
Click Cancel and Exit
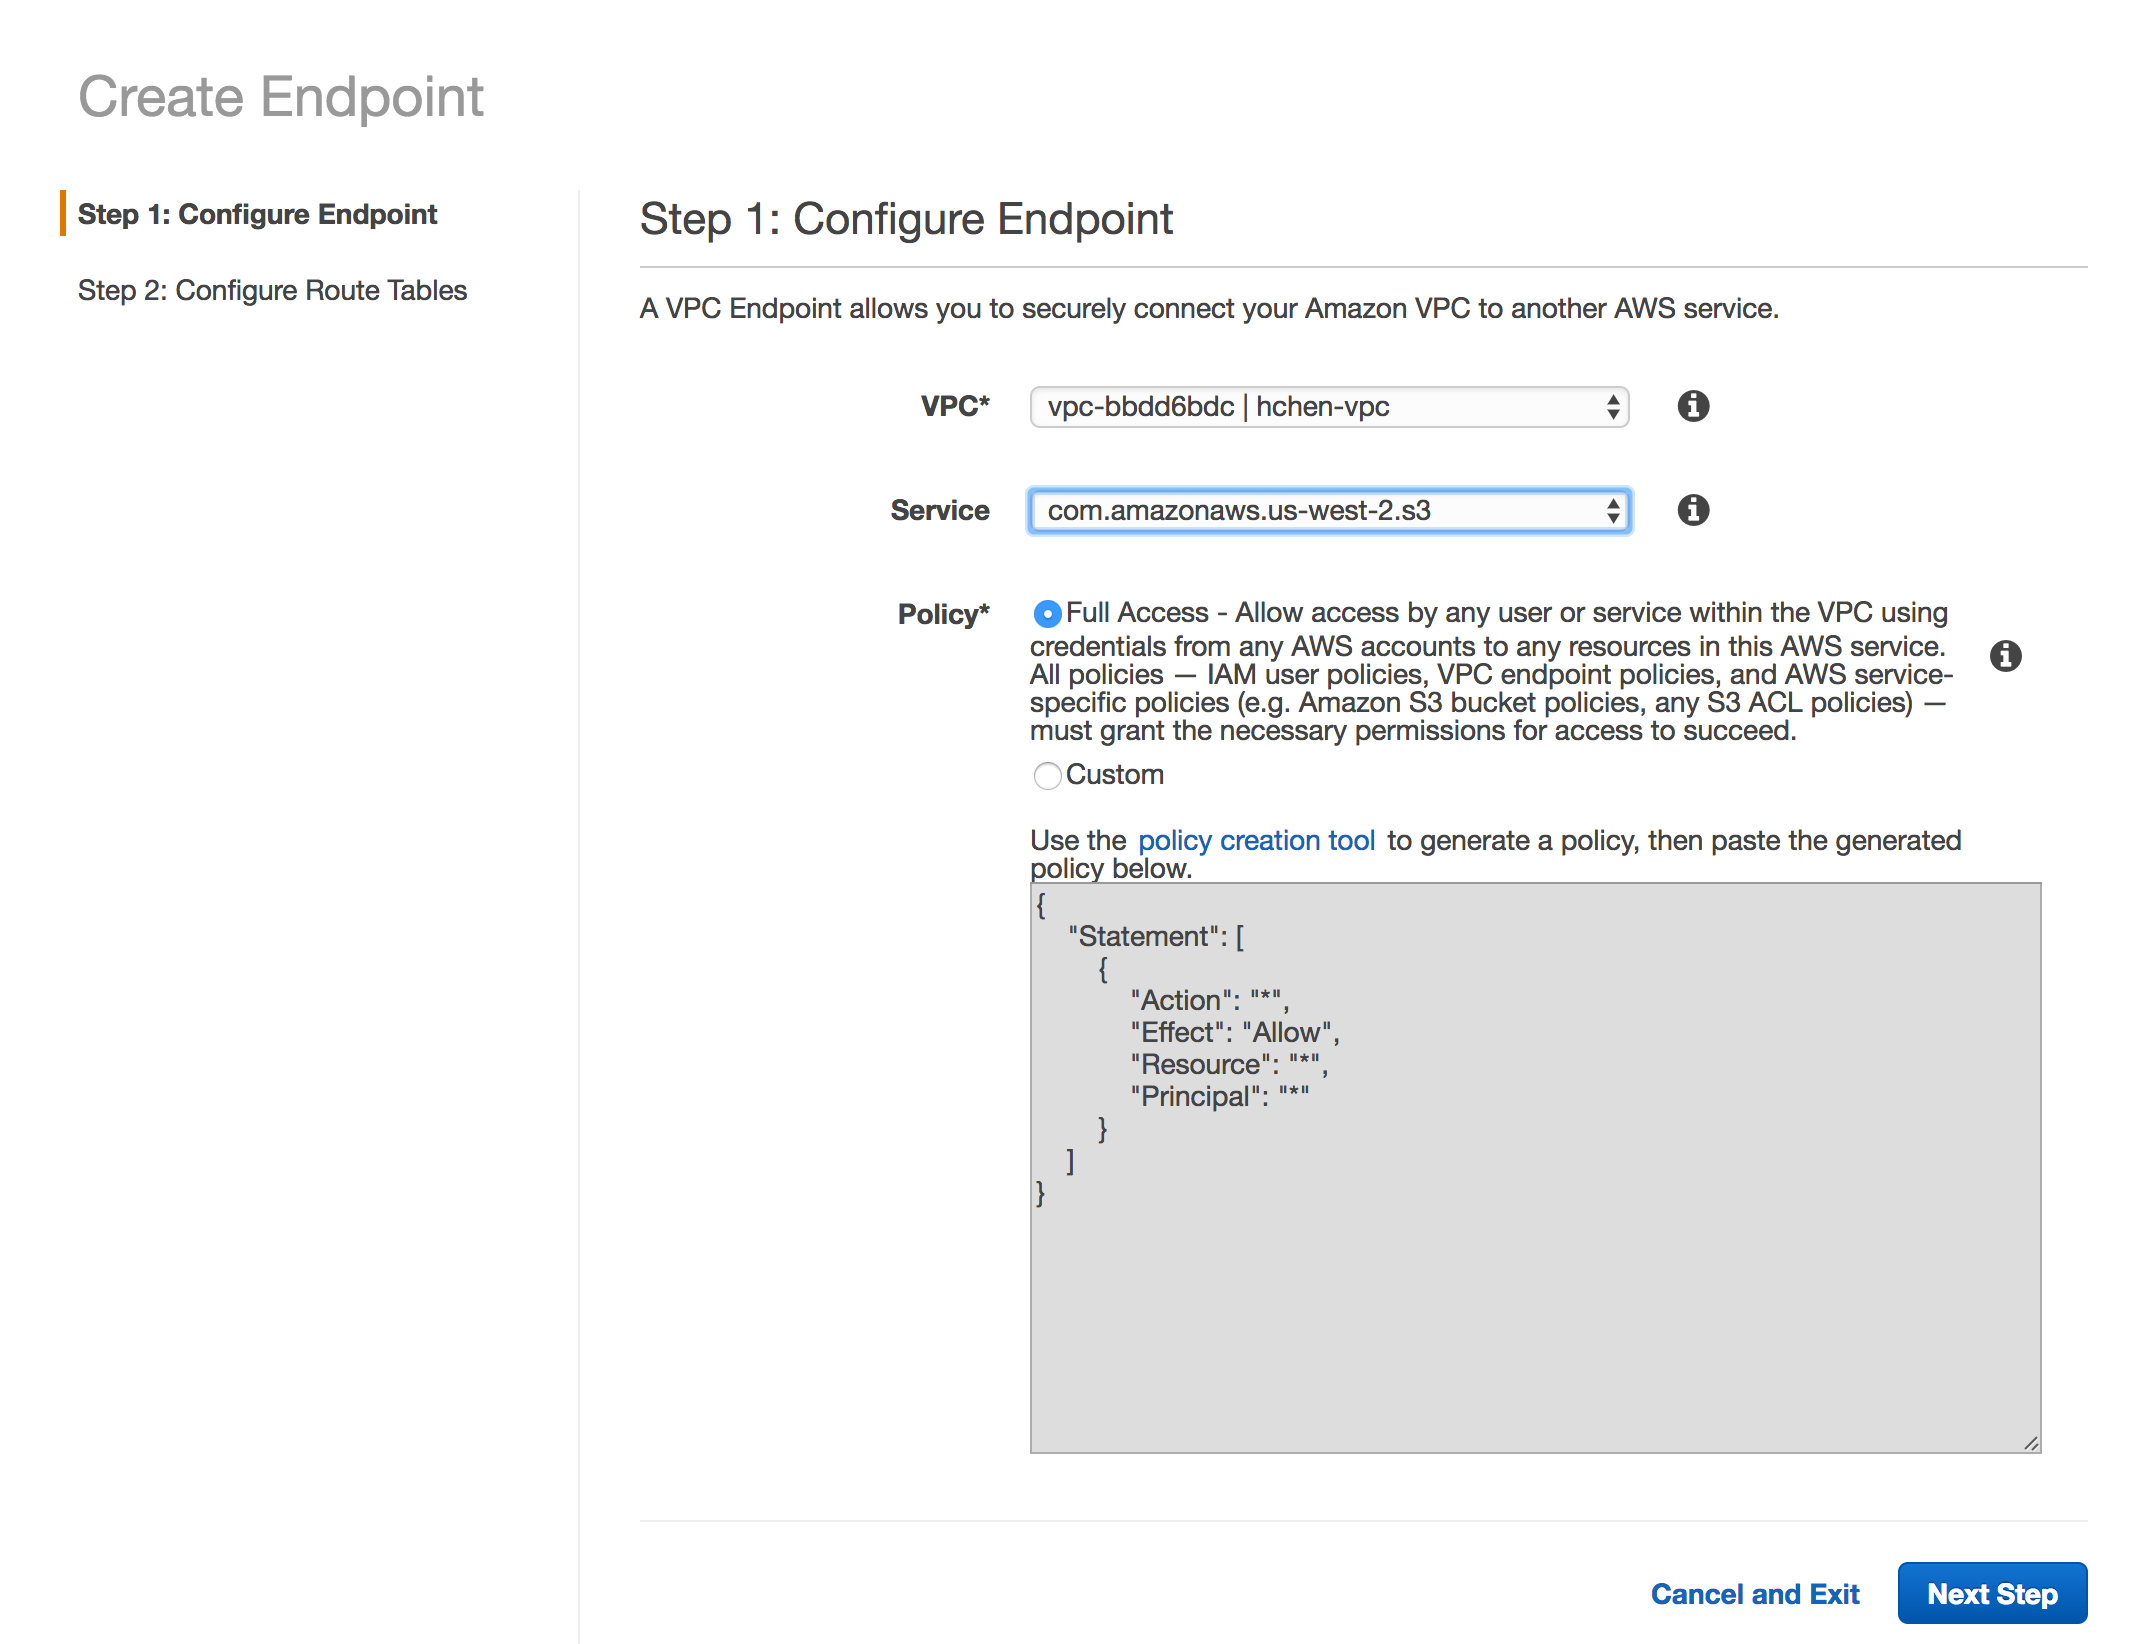pos(1754,1593)
